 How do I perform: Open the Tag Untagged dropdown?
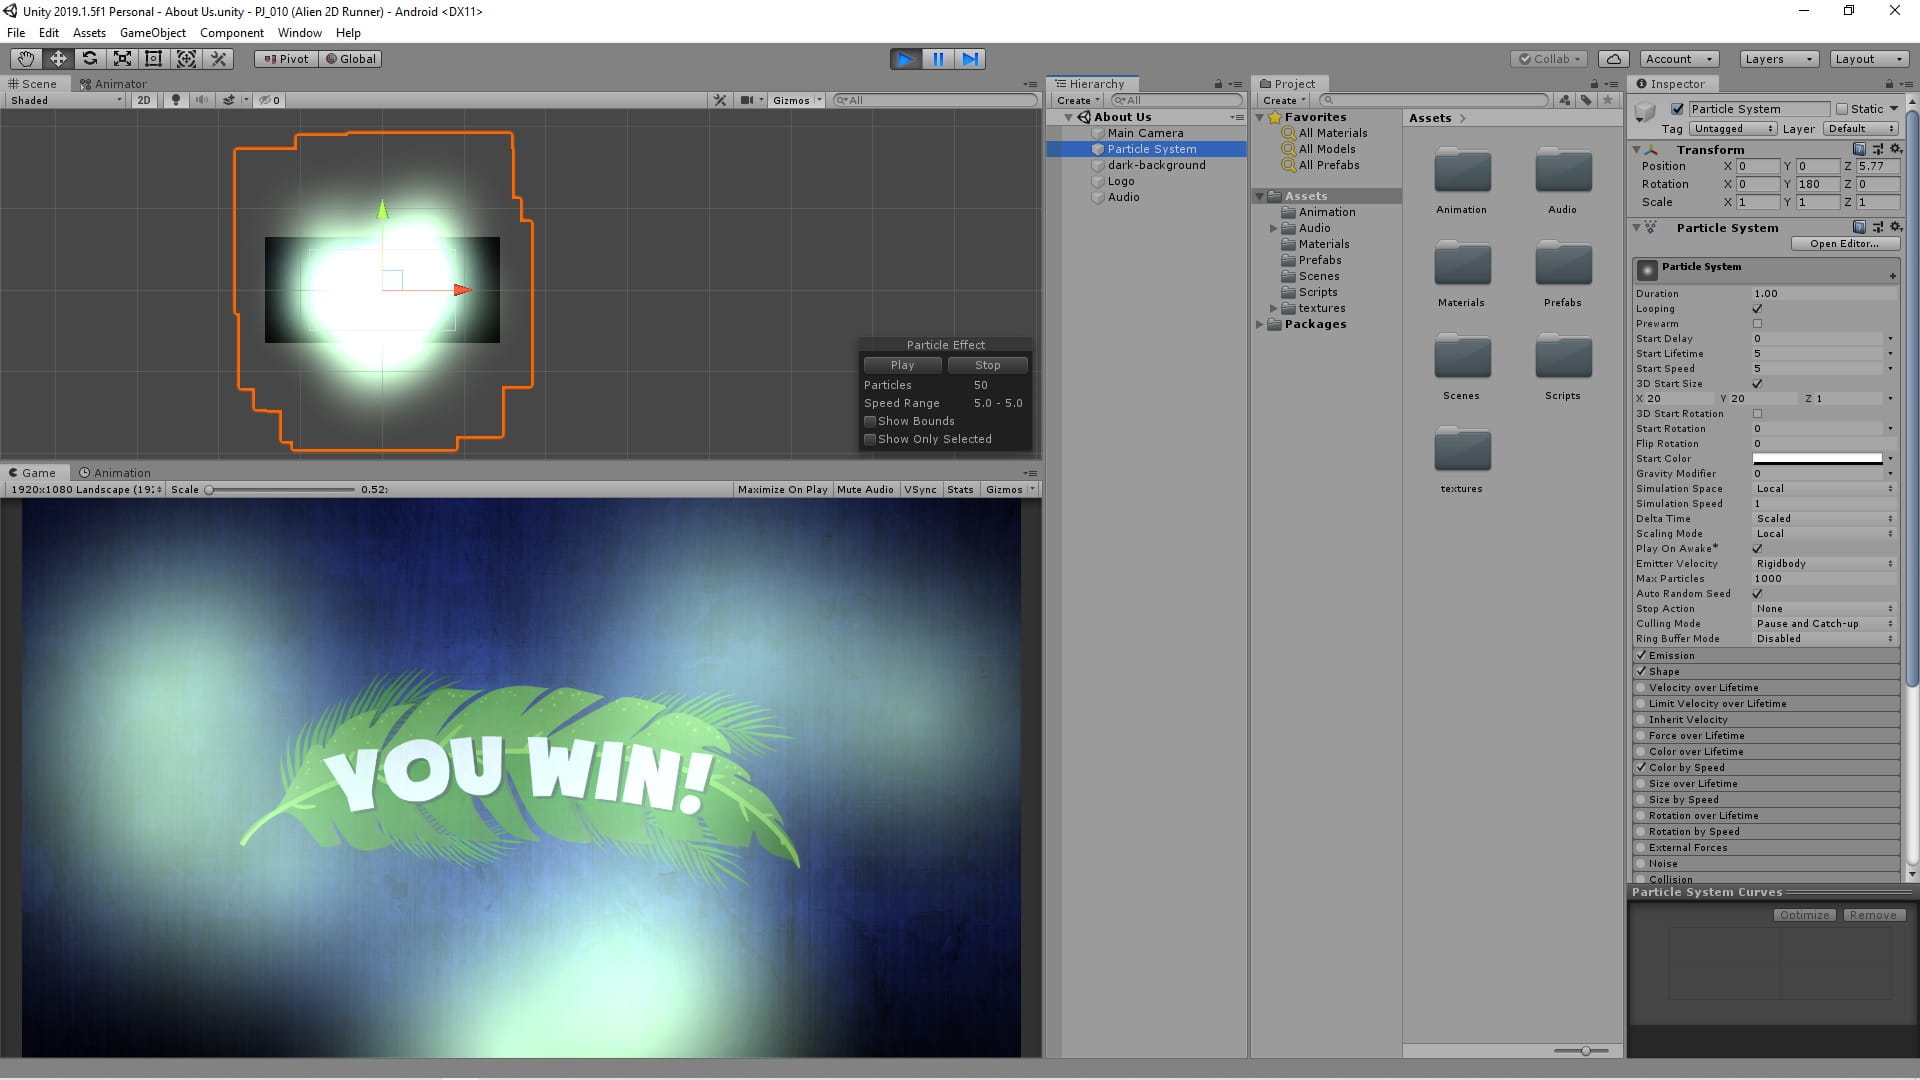(x=1733, y=129)
